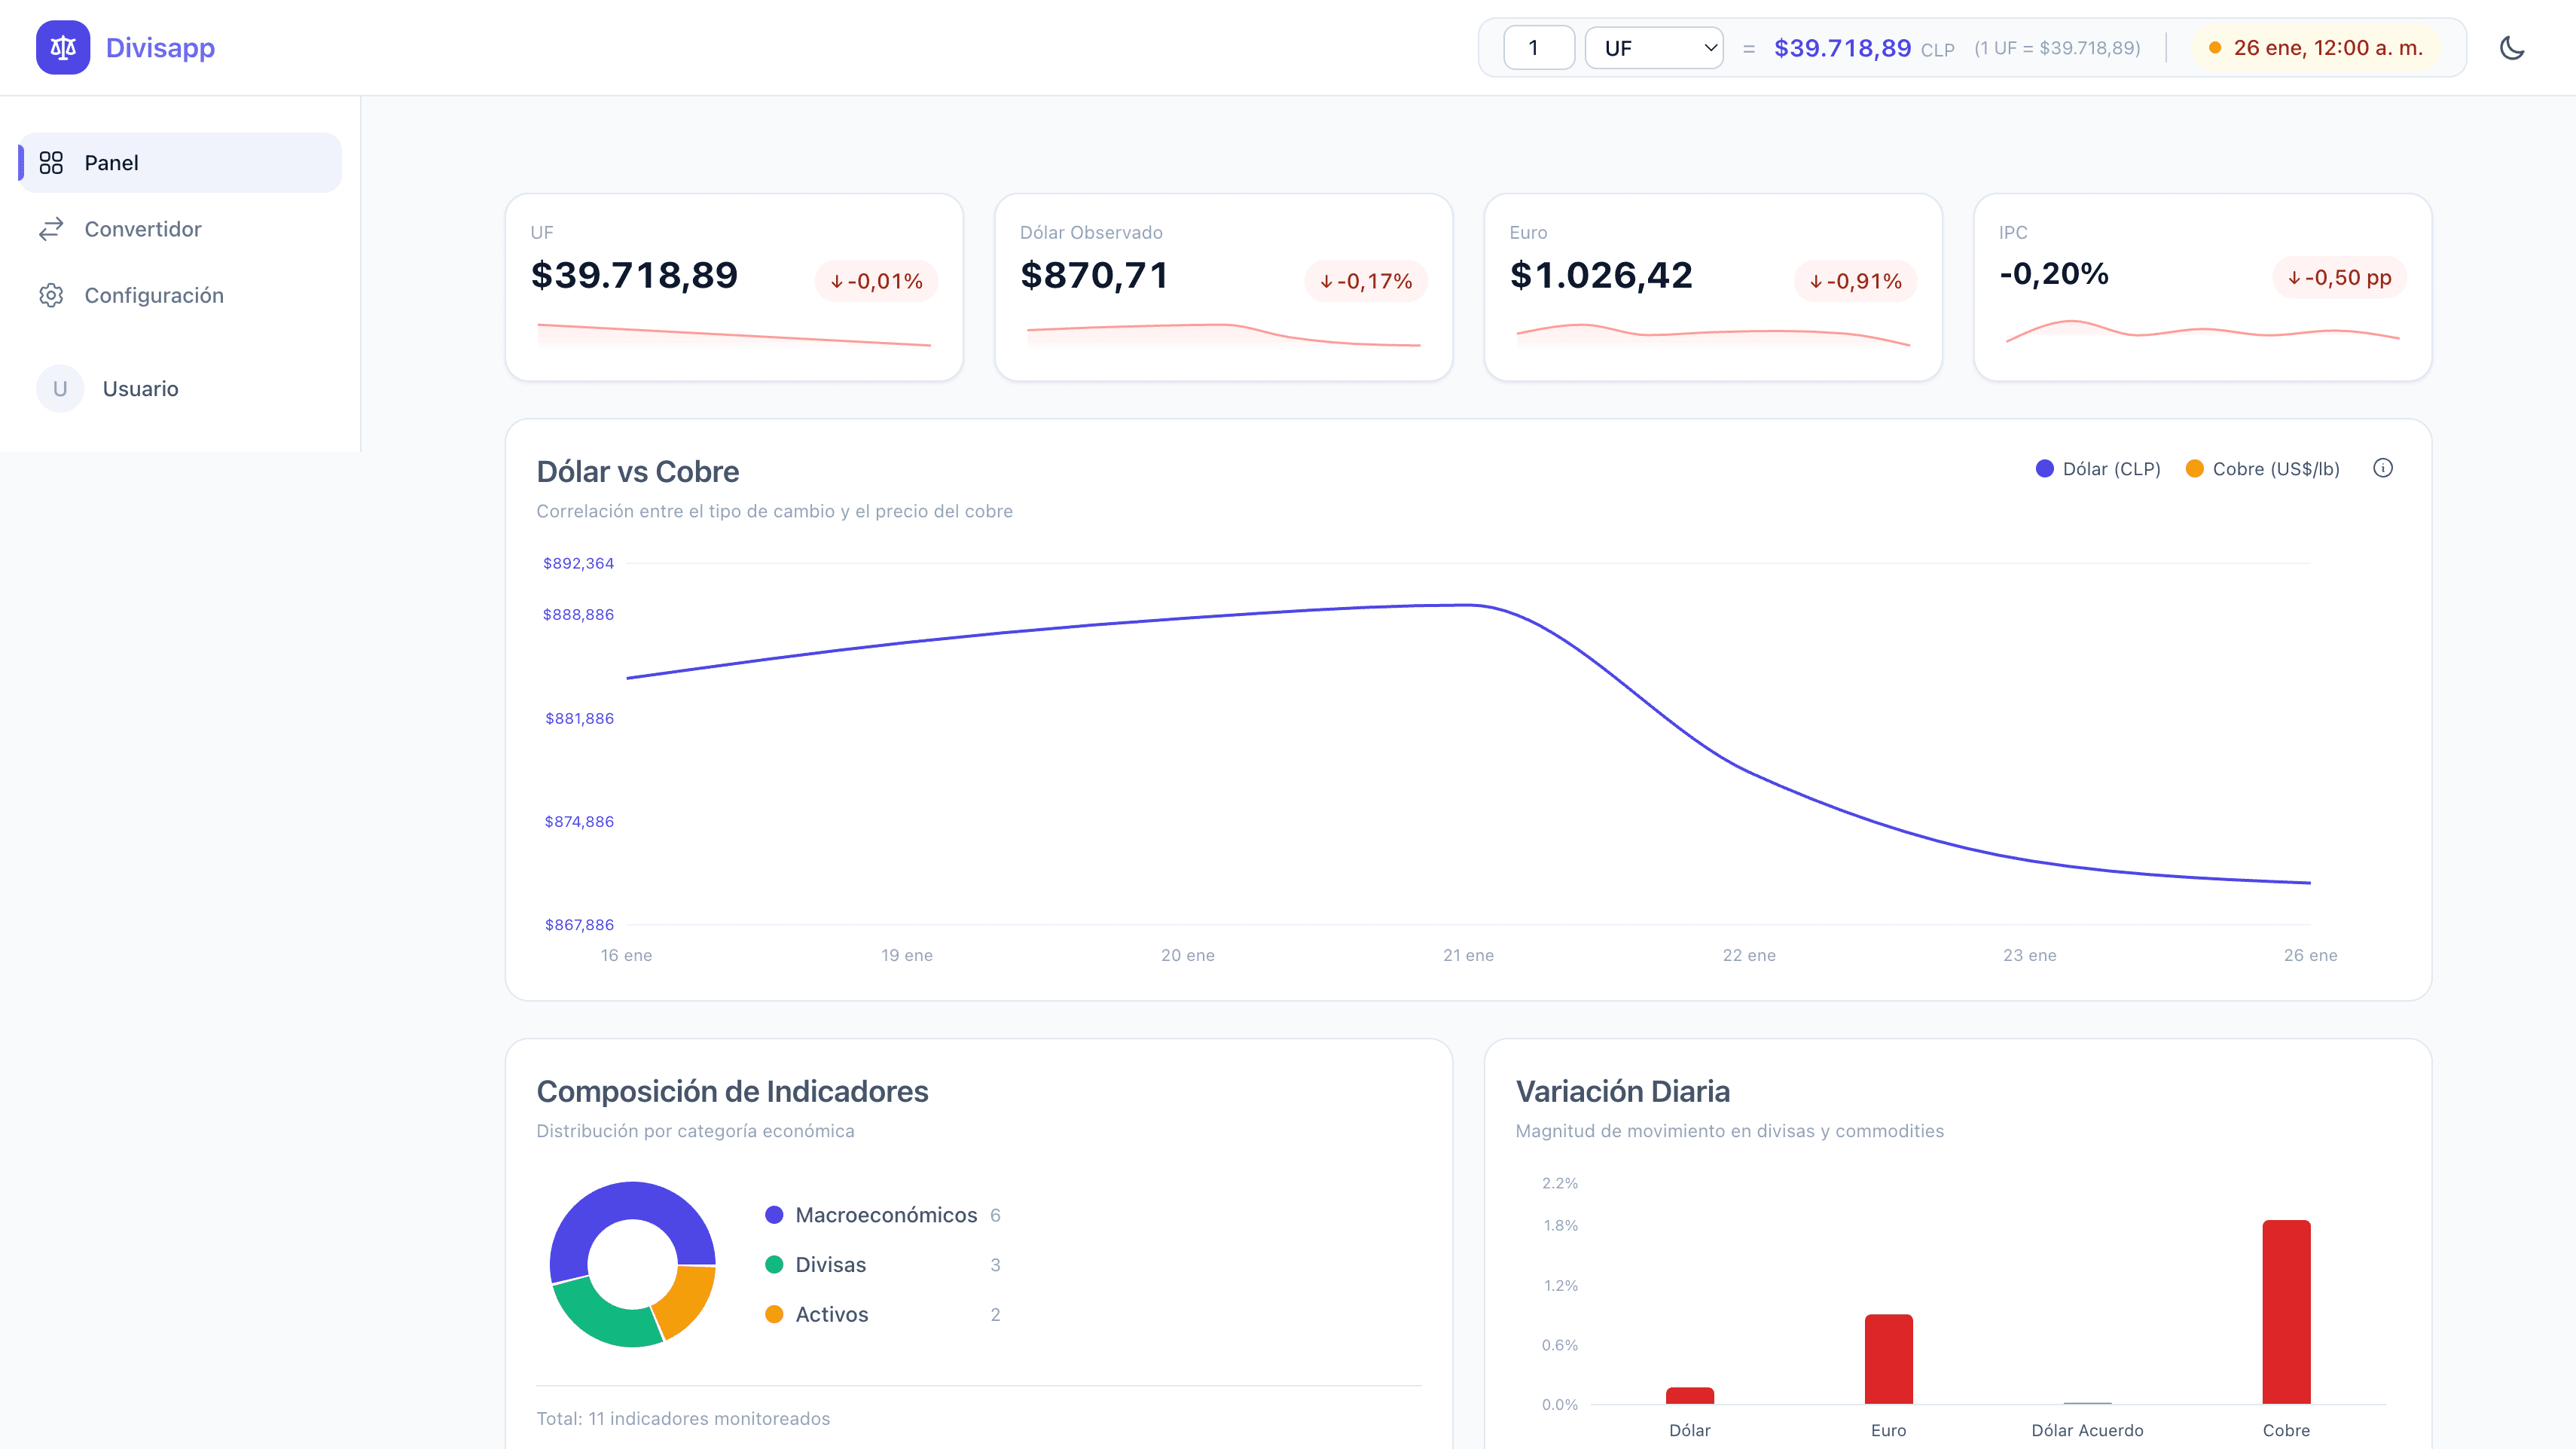This screenshot has width=2576, height=1449.
Task: Toggle the Dólar (CLP) legend visibility
Action: (2097, 468)
